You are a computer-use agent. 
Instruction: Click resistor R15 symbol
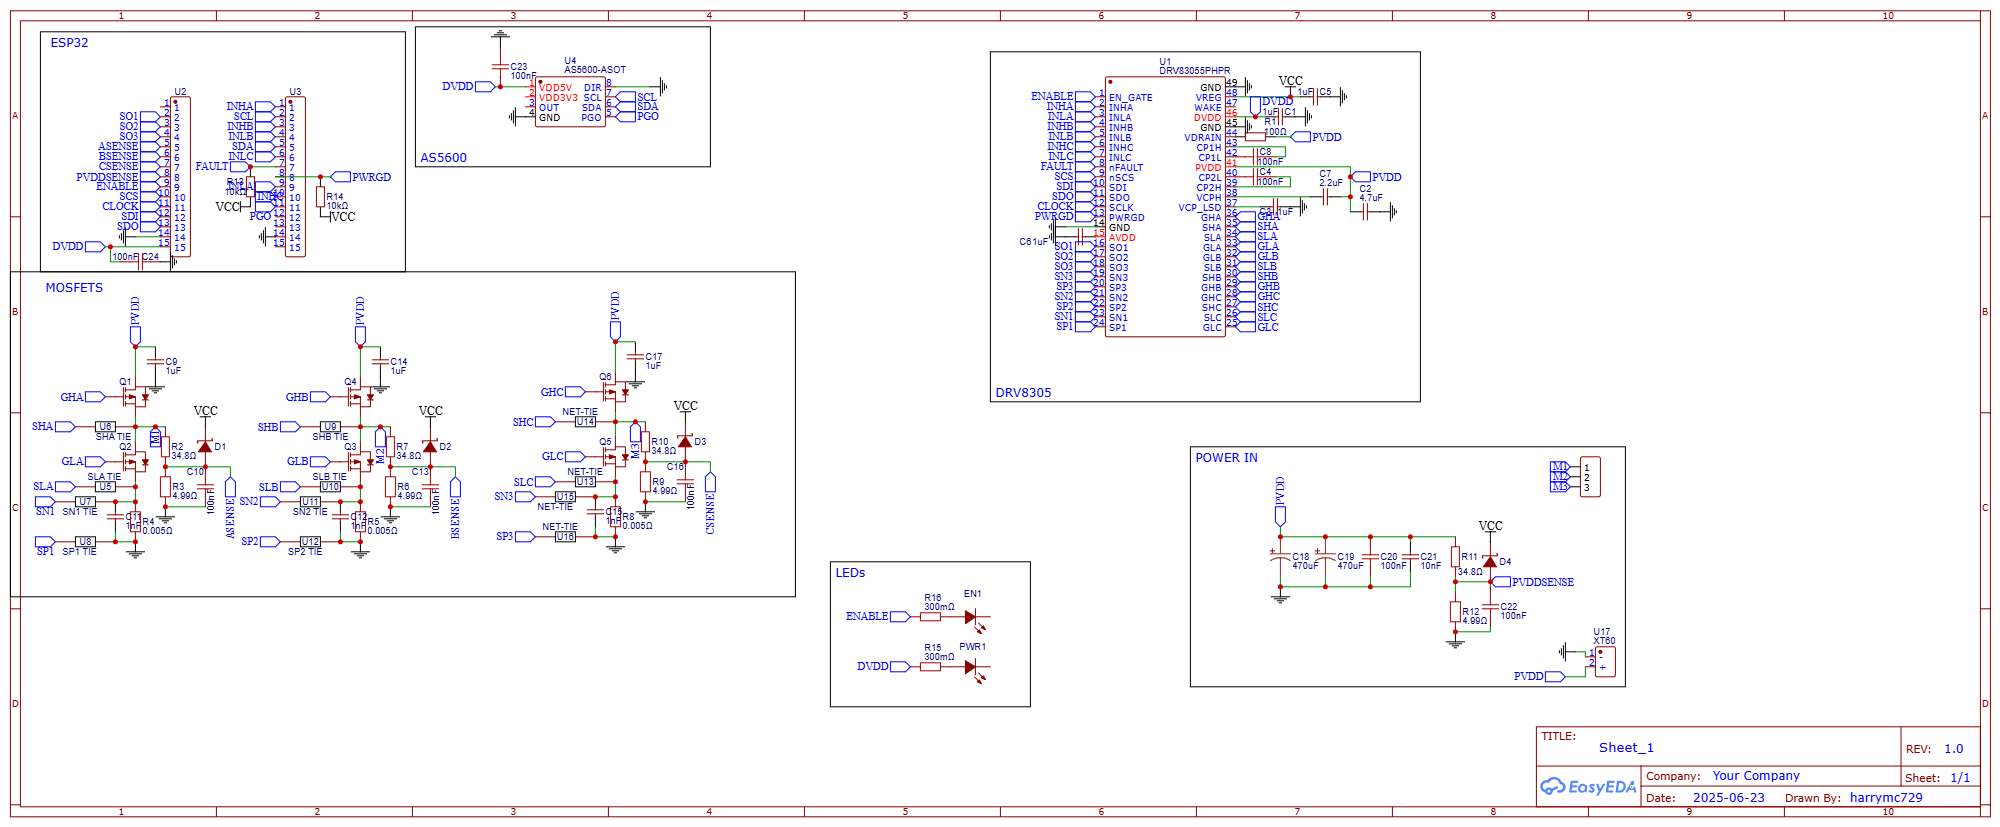(931, 666)
